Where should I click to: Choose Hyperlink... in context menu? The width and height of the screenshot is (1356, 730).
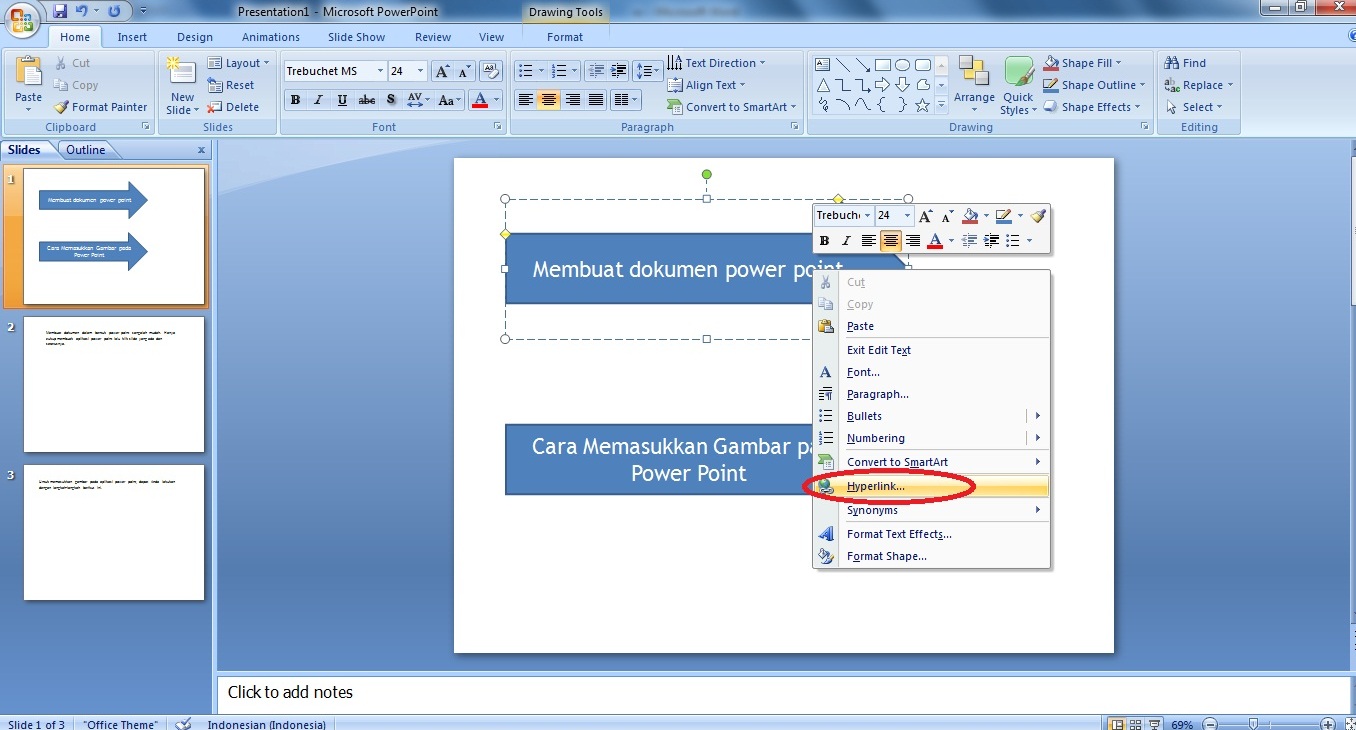(931, 486)
